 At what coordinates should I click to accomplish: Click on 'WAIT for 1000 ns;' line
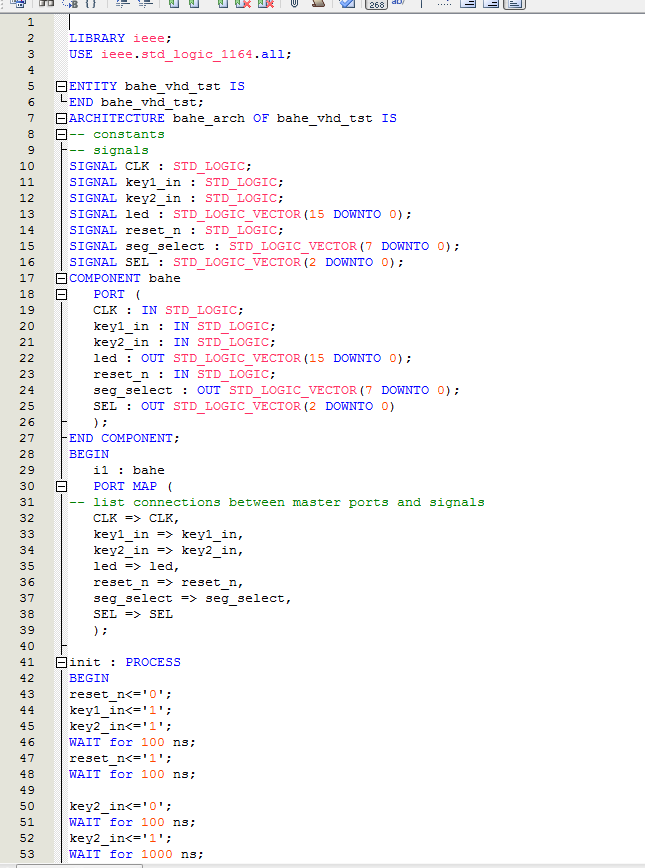(136, 855)
